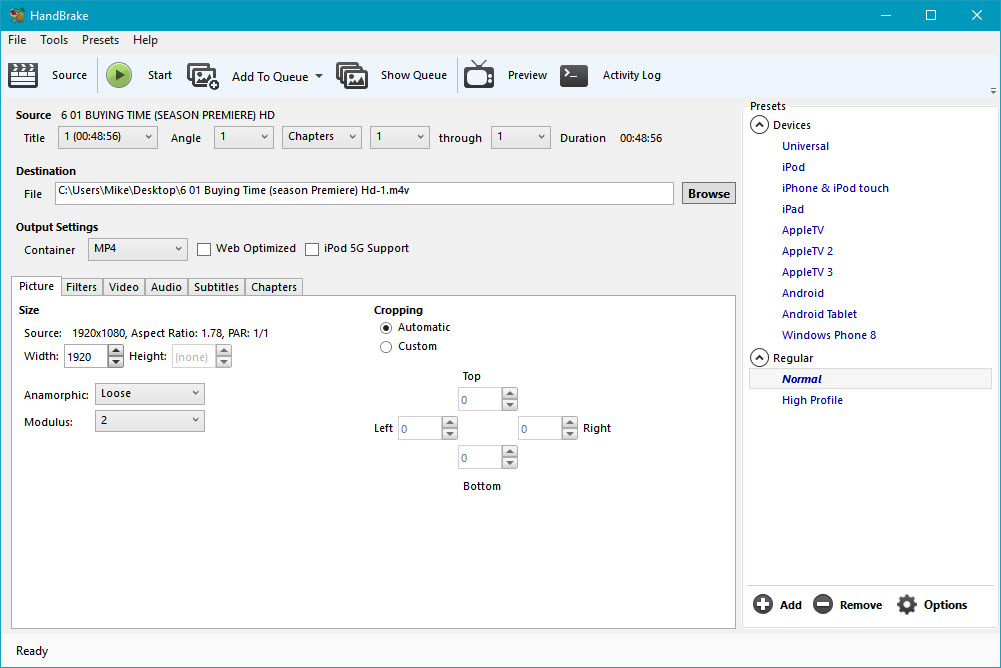Select the High Profile preset

pyautogui.click(x=812, y=400)
